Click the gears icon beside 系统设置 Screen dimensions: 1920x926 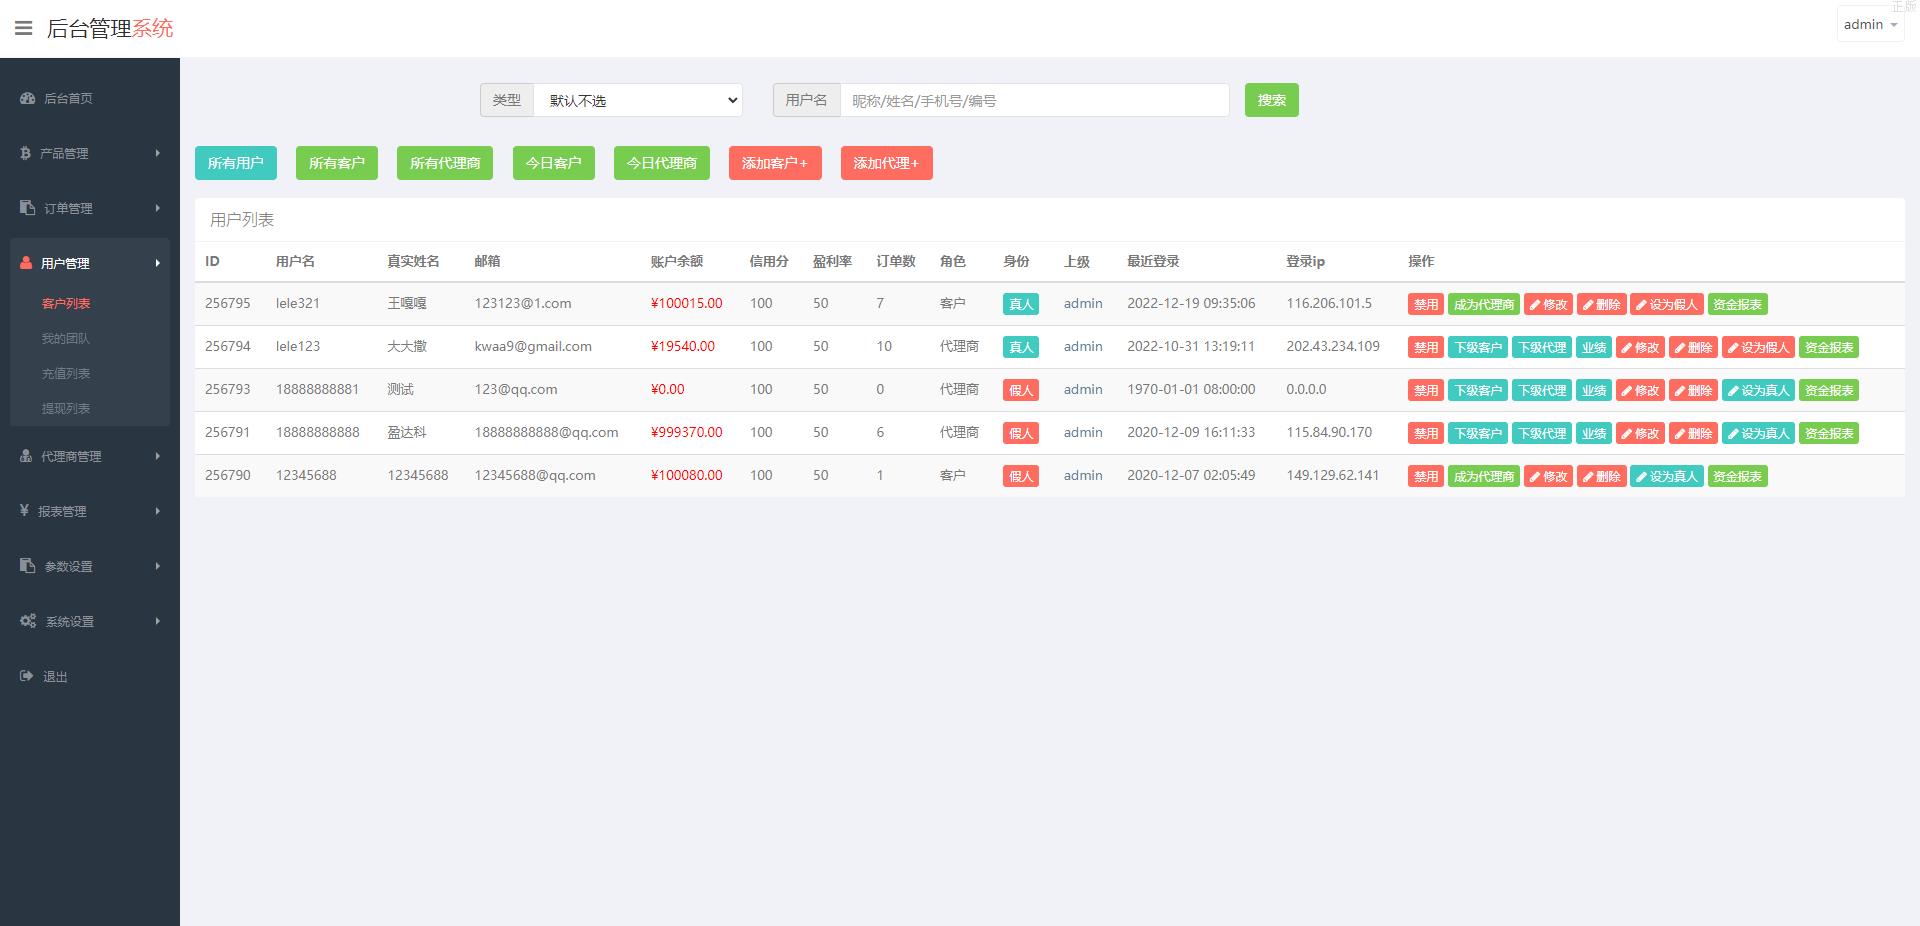28,621
